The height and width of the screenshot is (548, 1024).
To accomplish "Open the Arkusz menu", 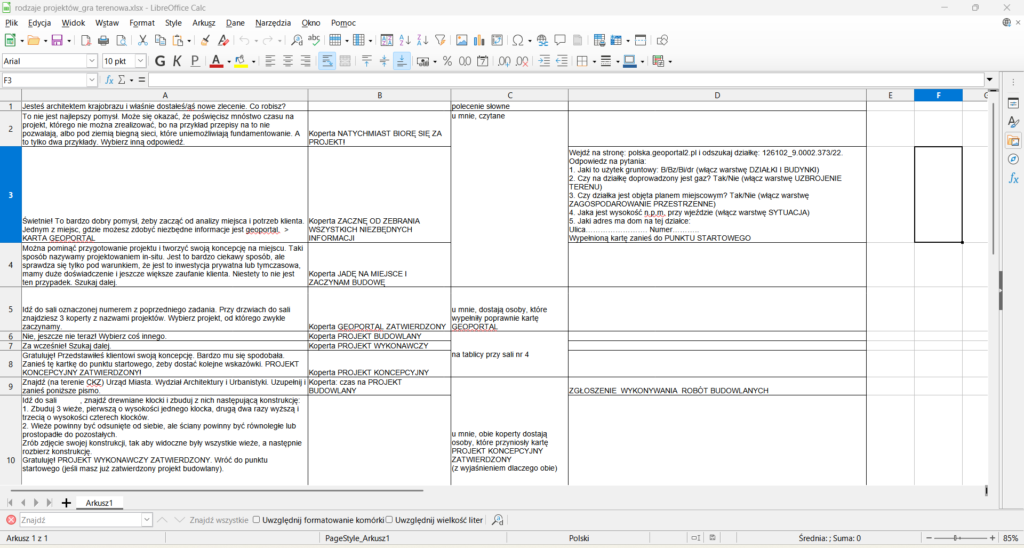I will (x=204, y=23).
